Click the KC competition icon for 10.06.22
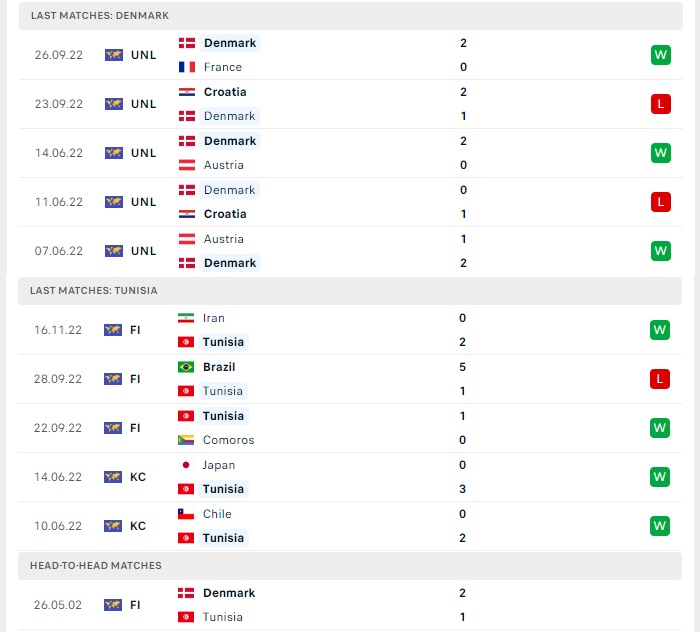 coord(114,526)
